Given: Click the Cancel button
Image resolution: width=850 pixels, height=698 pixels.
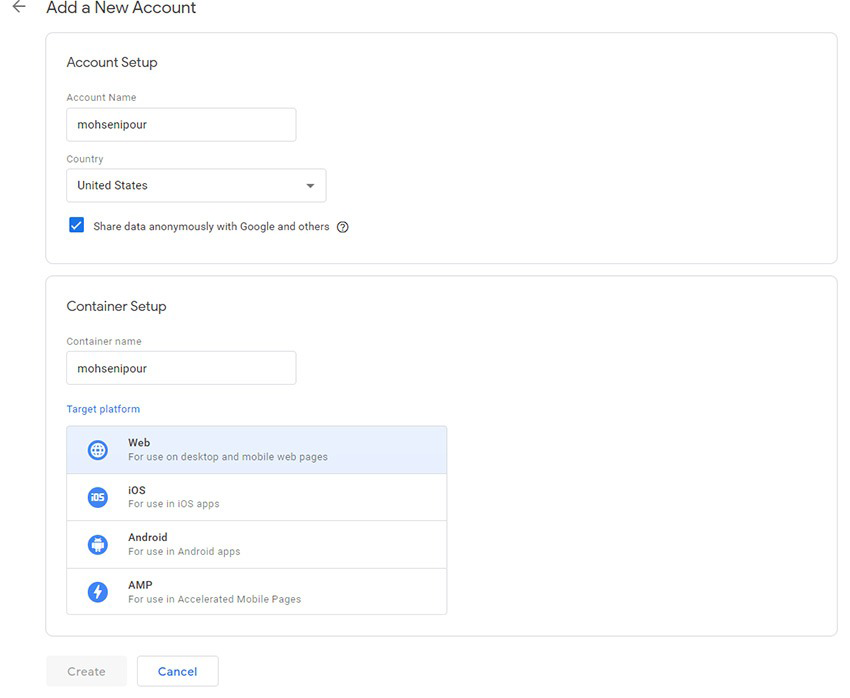Looking at the screenshot, I should tap(178, 671).
